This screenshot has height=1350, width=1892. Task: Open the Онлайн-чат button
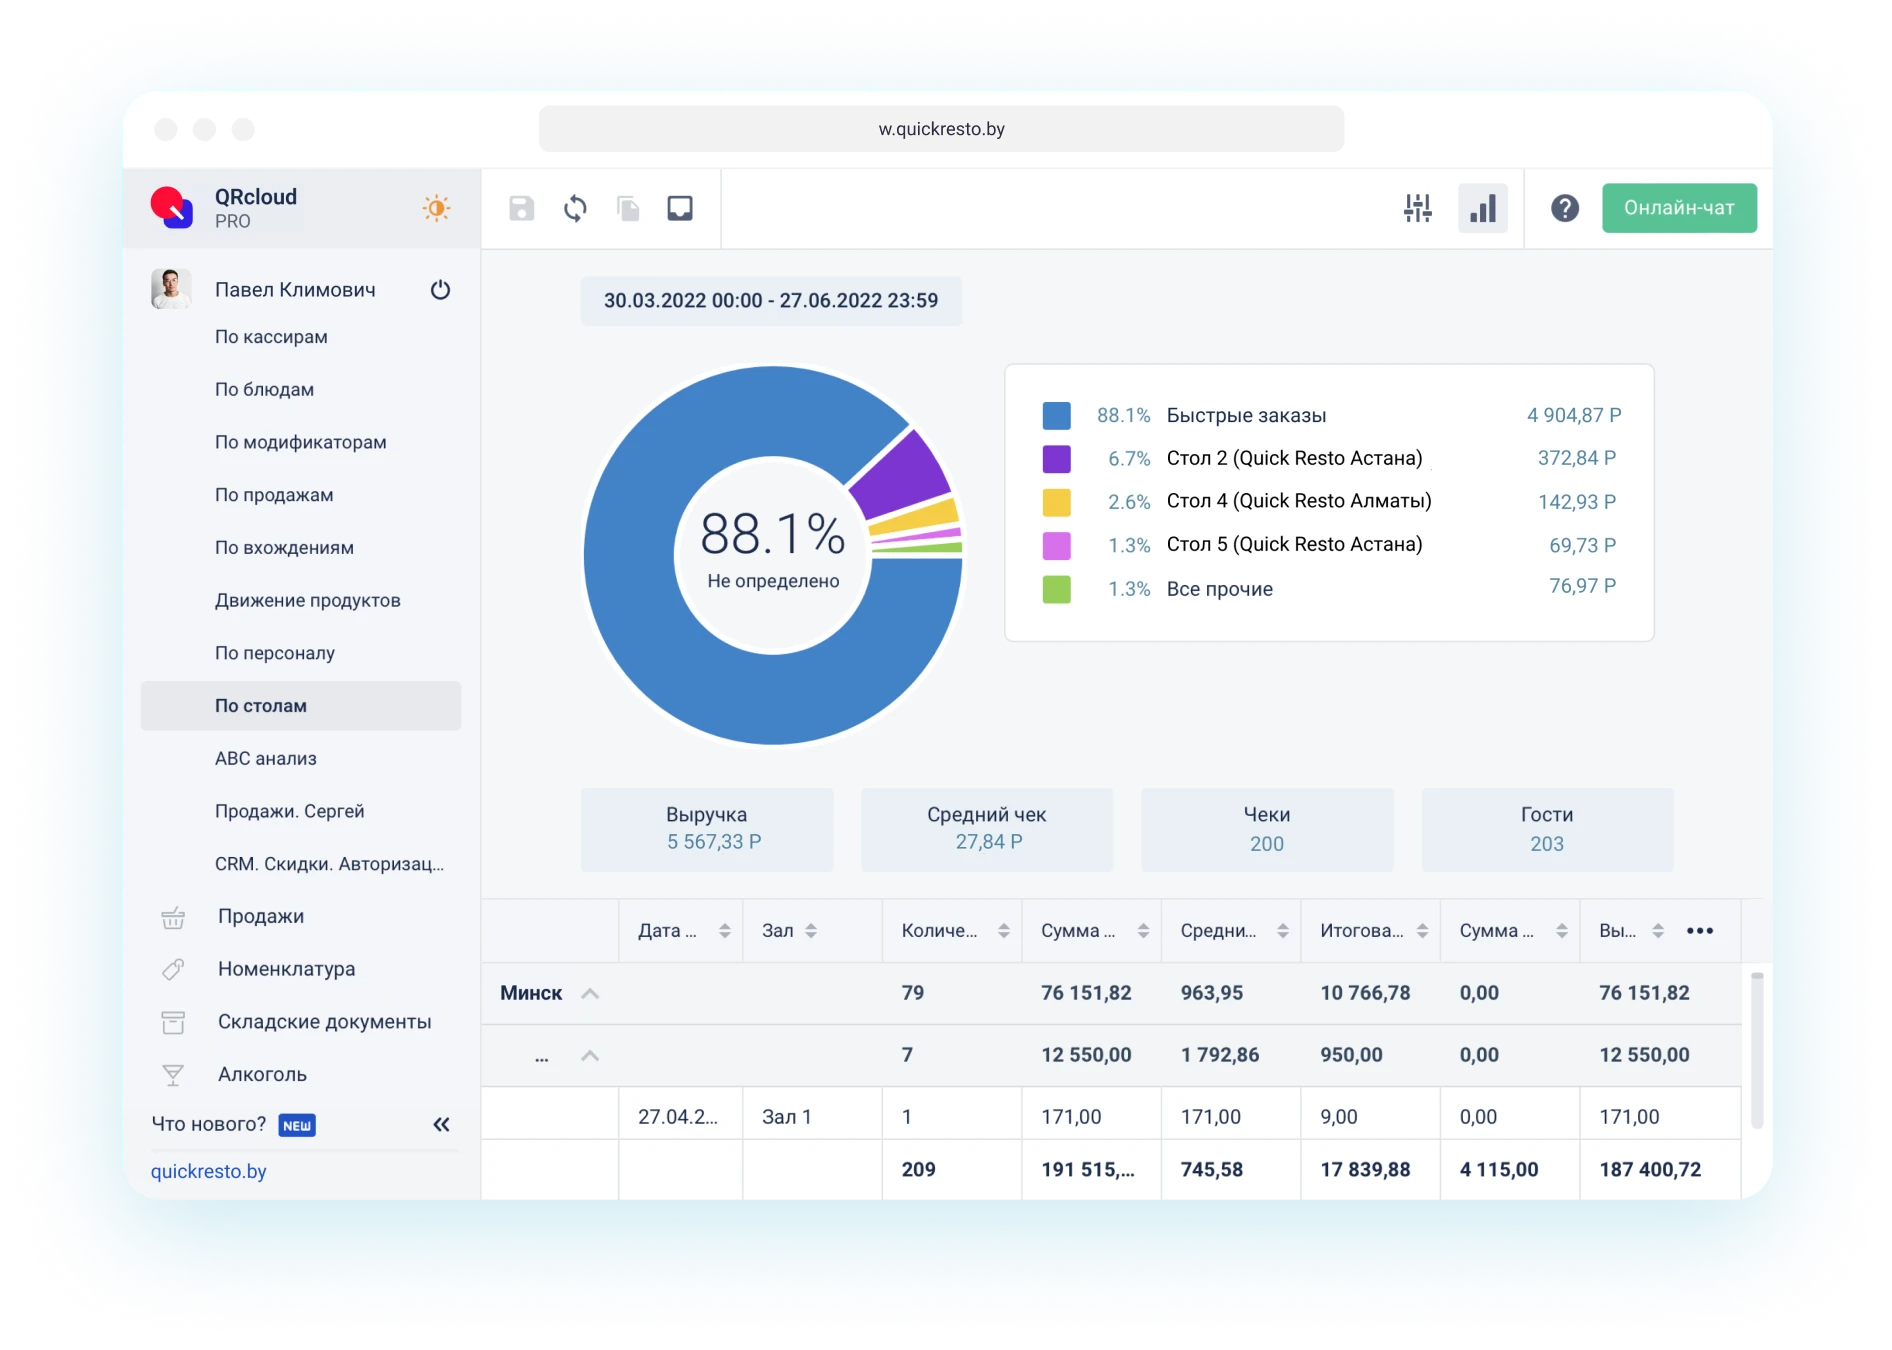pyautogui.click(x=1678, y=208)
